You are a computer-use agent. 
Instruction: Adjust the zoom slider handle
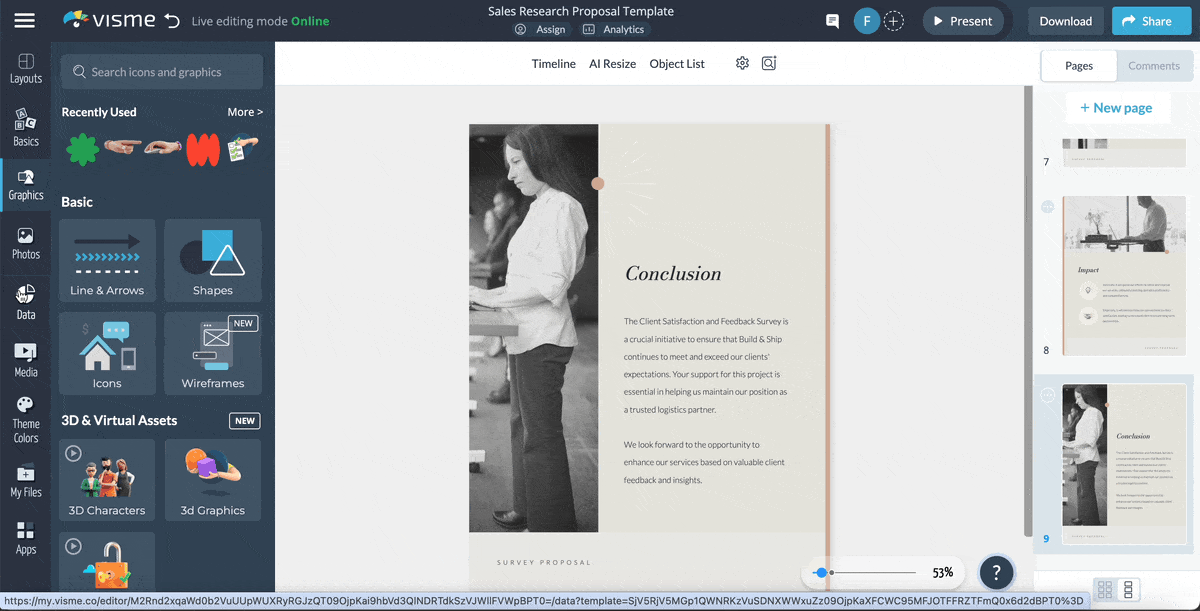point(821,573)
